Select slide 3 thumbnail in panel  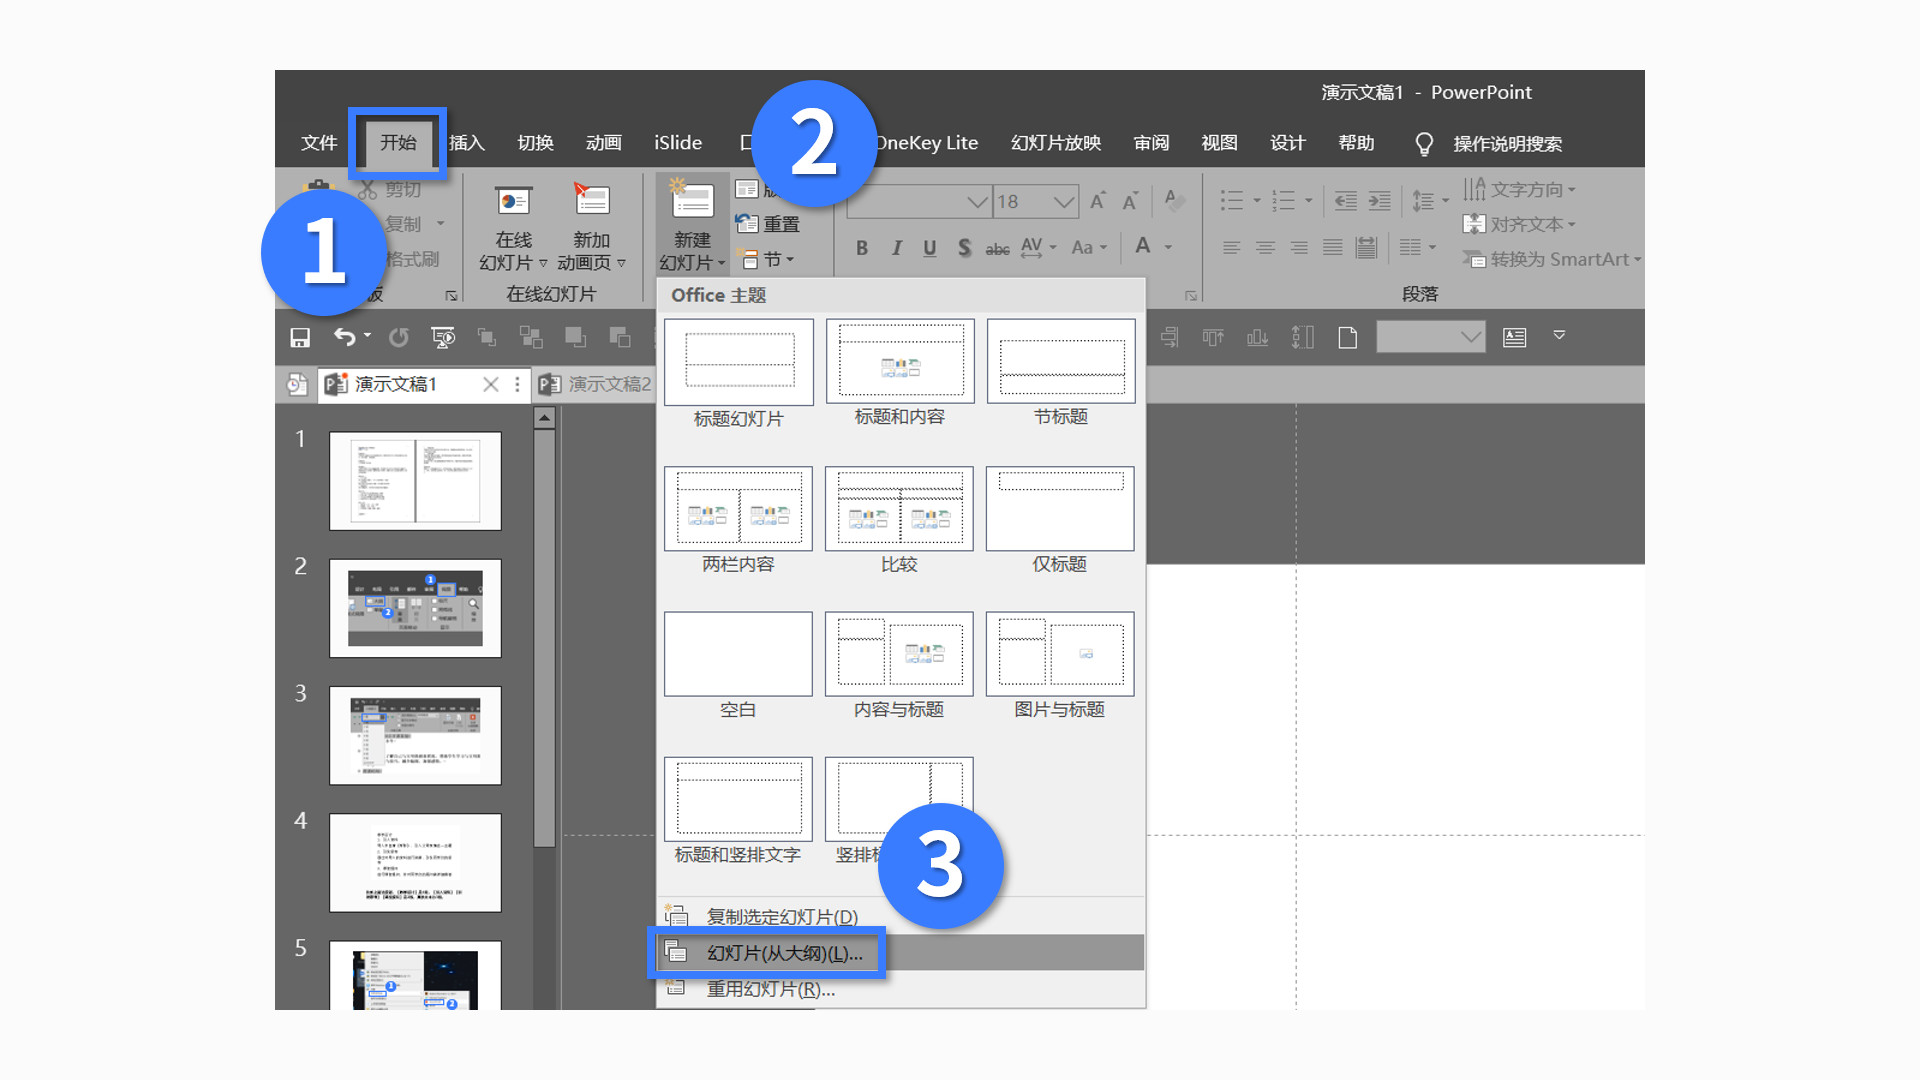[x=415, y=735]
